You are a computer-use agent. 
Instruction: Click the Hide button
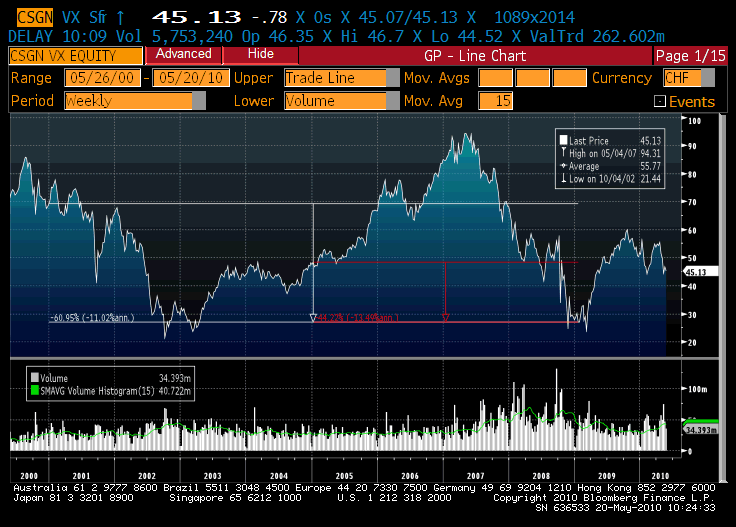click(x=261, y=54)
